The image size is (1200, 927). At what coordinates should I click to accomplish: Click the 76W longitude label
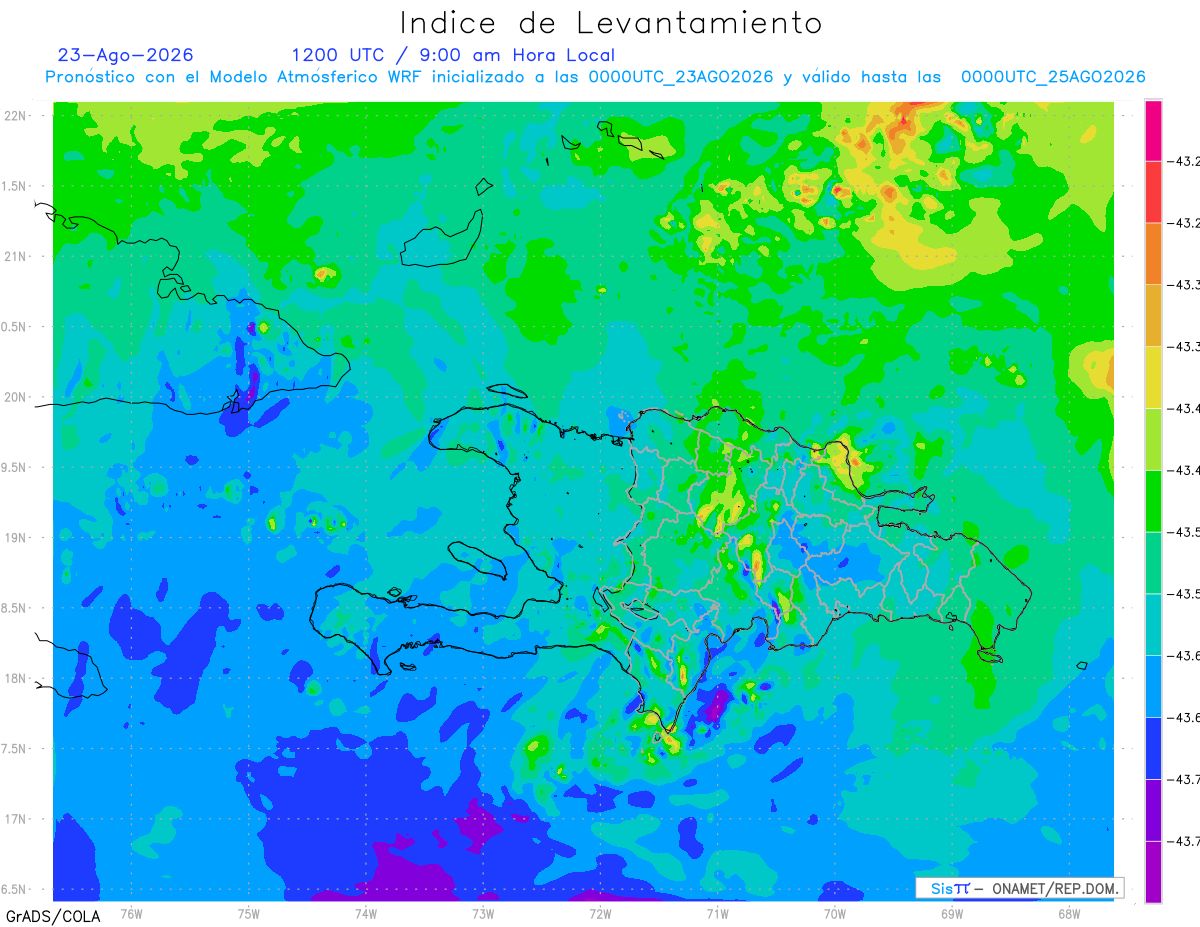pos(131,913)
